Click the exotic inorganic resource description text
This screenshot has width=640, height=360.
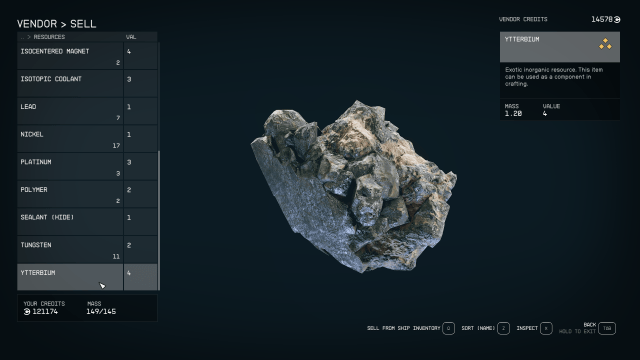click(553, 77)
